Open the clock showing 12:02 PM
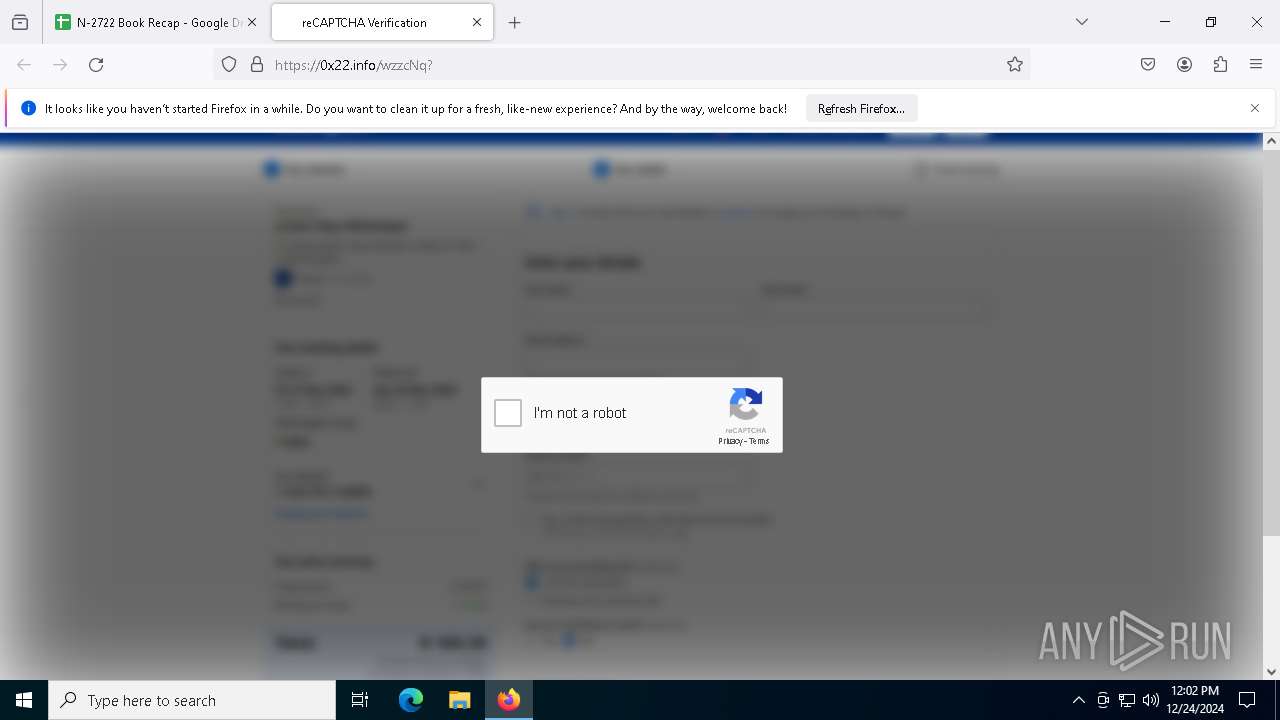Screen dimensions: 1280x720 pyautogui.click(x=1195, y=700)
